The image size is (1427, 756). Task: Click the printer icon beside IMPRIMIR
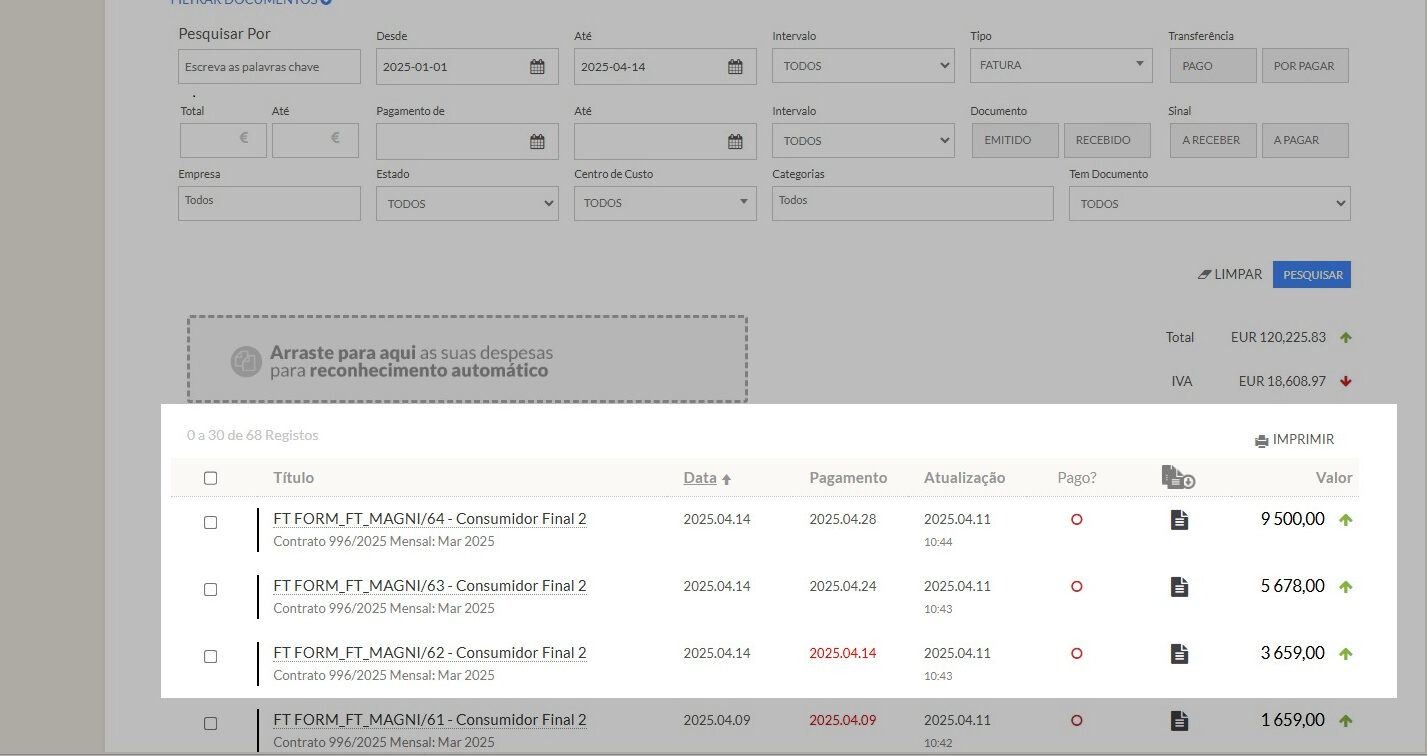point(1261,440)
